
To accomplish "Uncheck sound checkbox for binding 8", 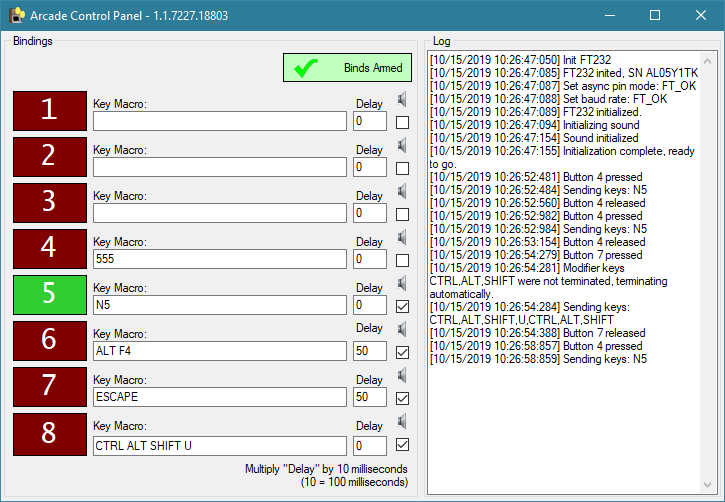I will 402,445.
